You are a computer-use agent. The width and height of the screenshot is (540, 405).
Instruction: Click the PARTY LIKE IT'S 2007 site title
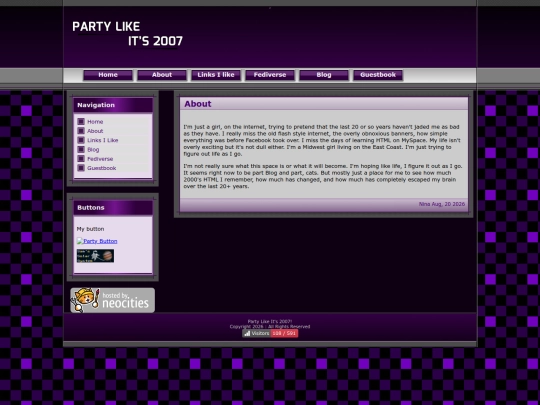(127, 34)
